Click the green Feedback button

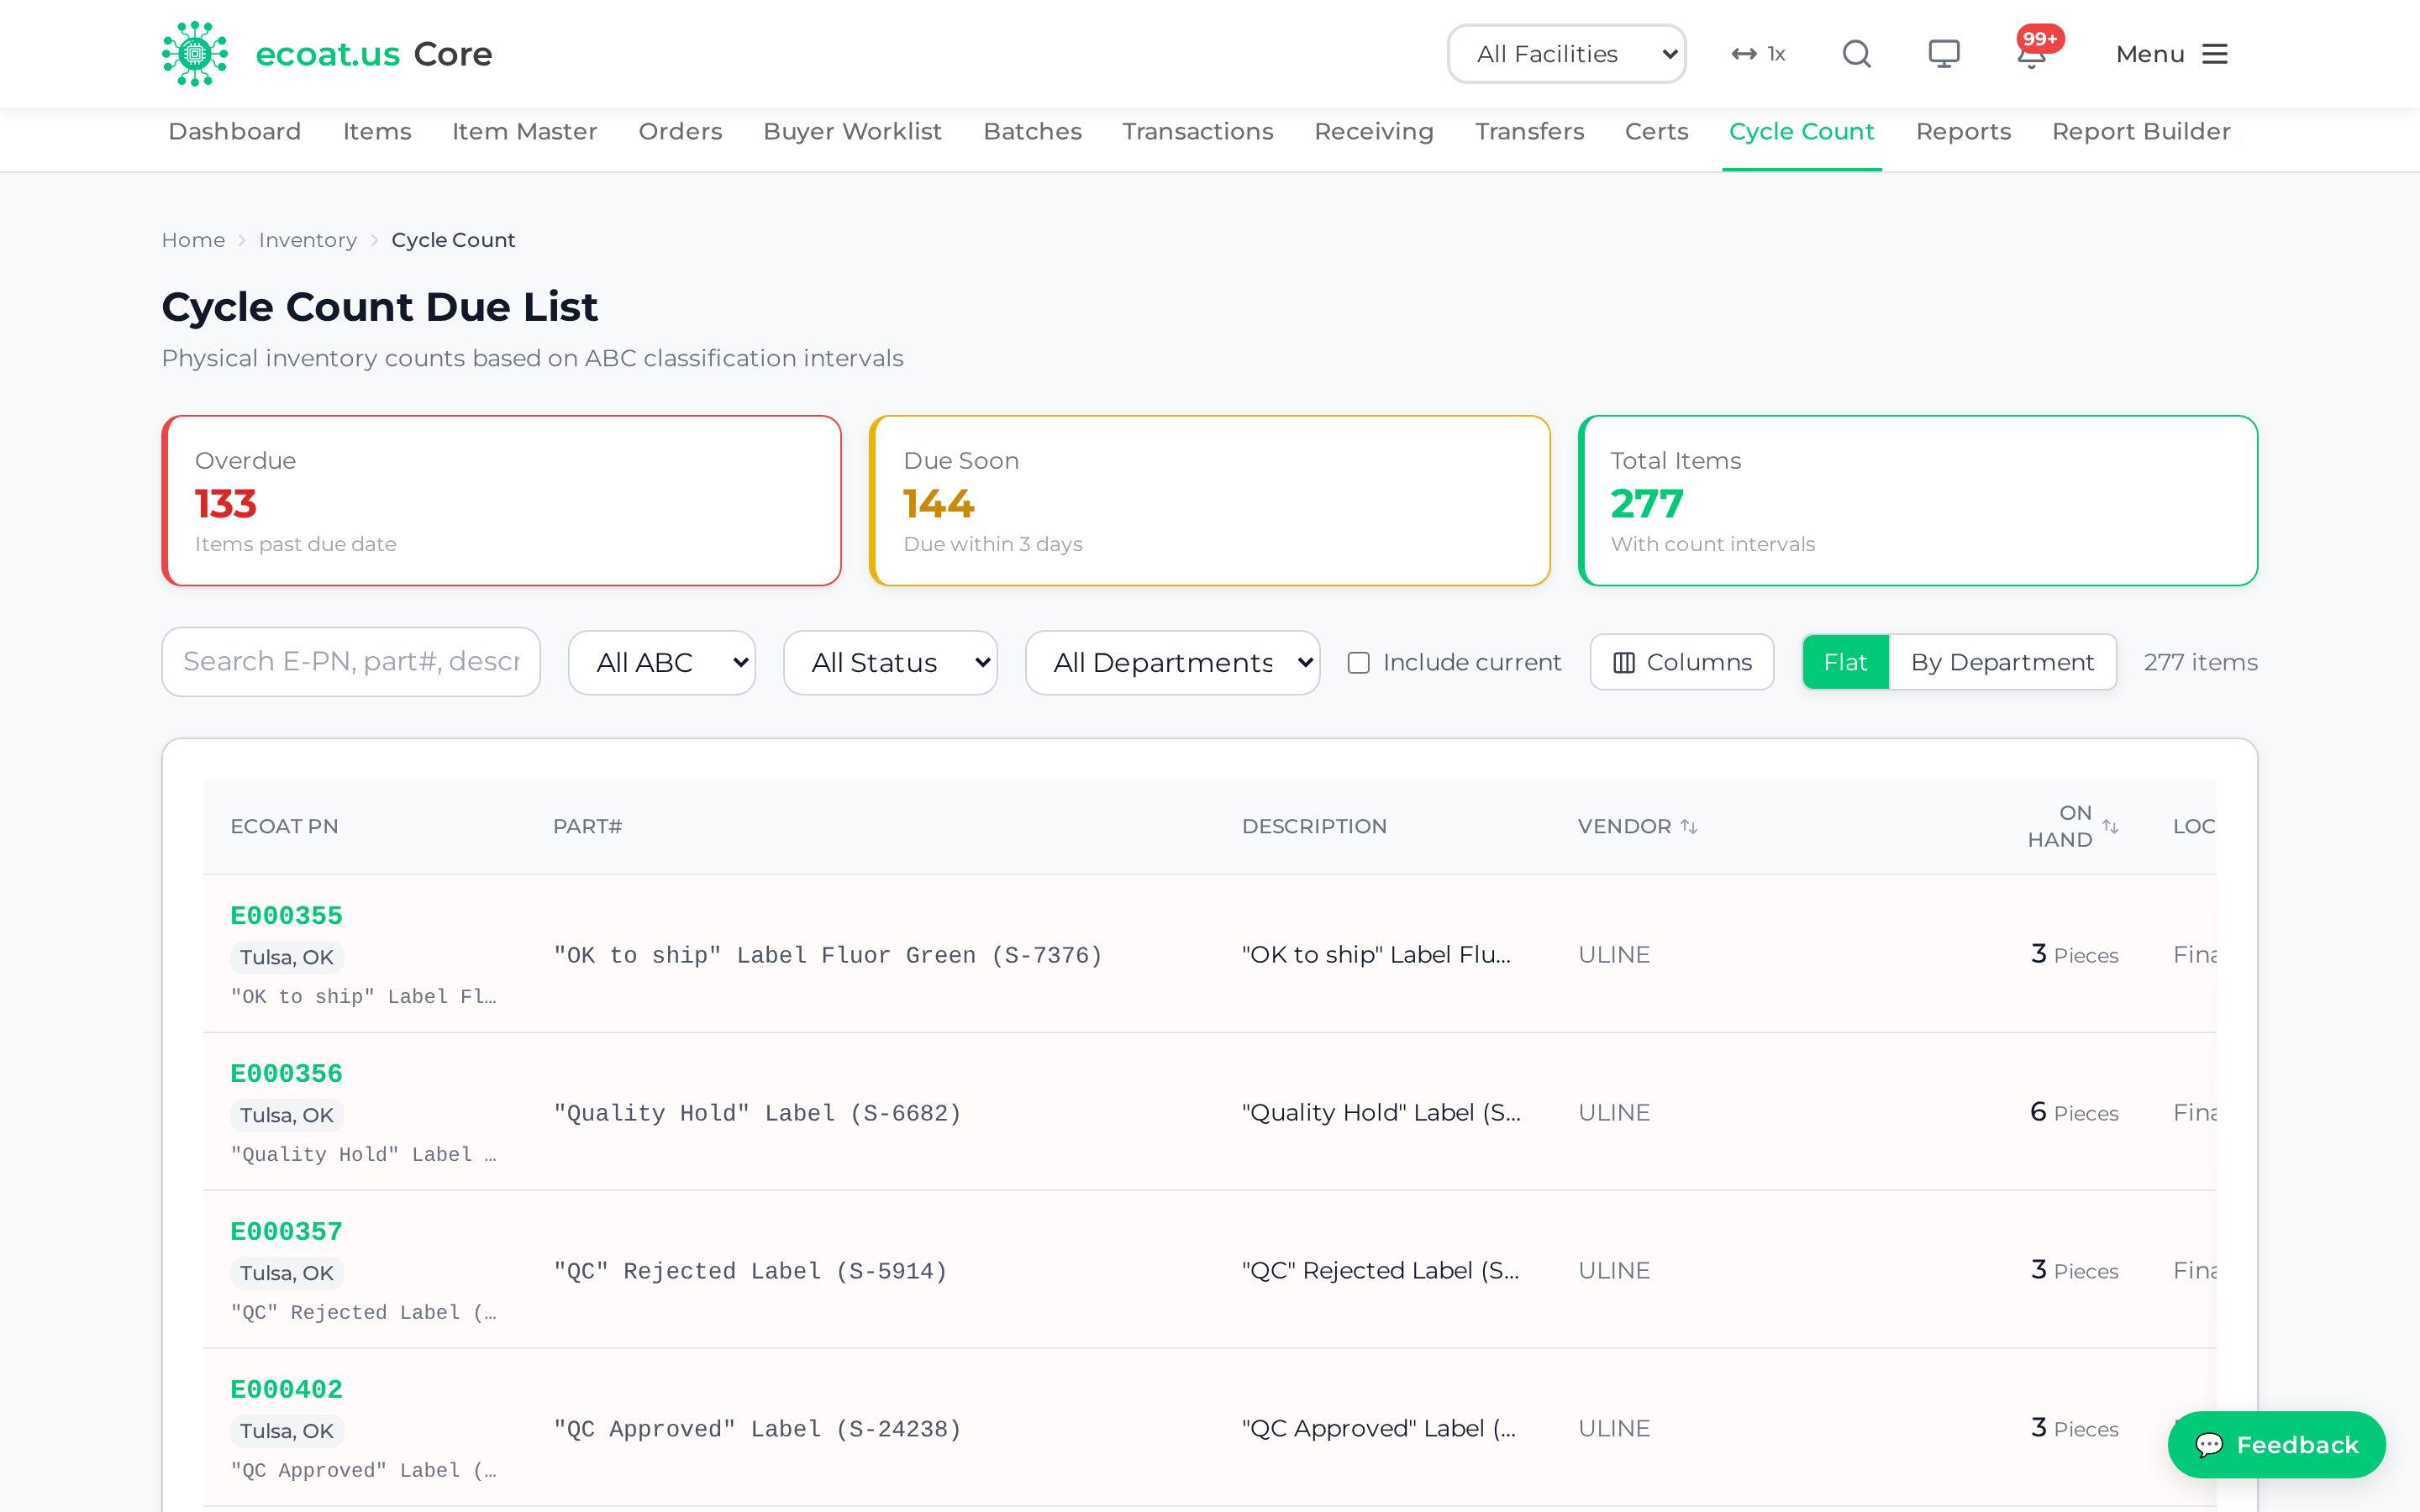coord(2276,1444)
